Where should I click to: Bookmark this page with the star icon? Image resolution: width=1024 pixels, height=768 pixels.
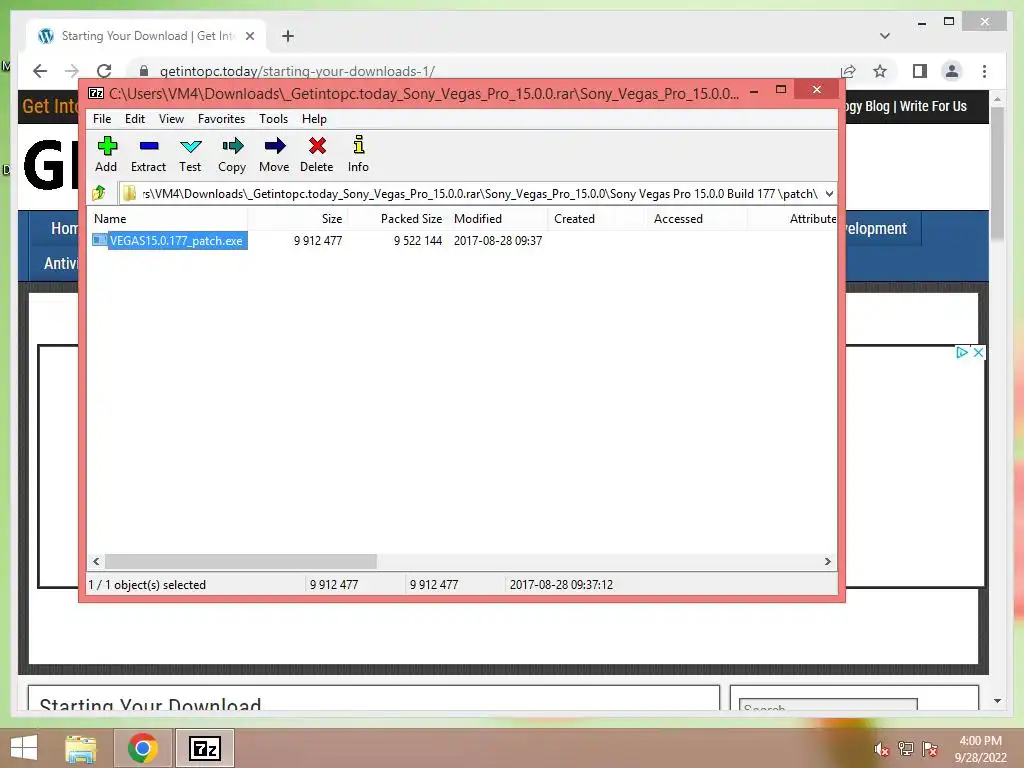pyautogui.click(x=880, y=71)
